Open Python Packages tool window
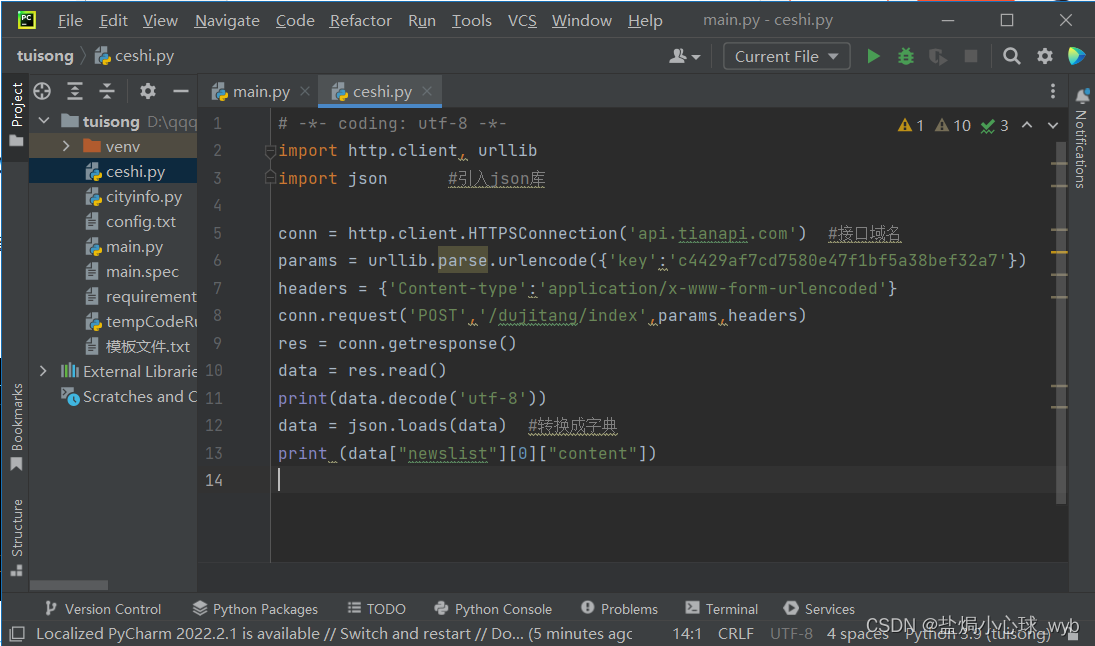 (x=255, y=609)
